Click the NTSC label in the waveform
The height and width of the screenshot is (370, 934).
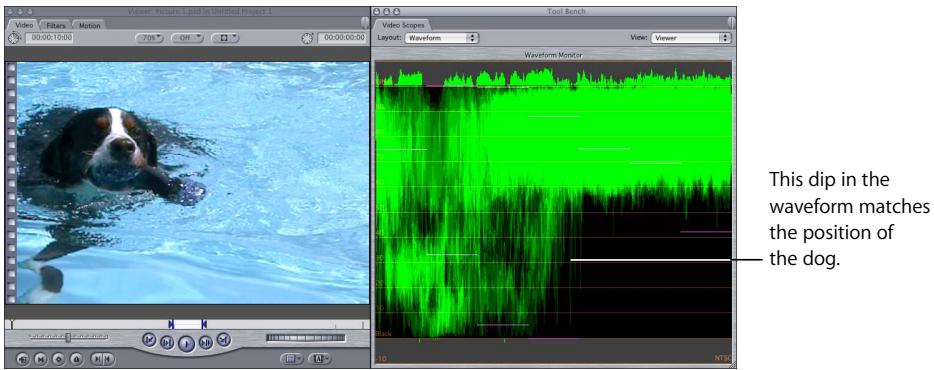coord(722,358)
